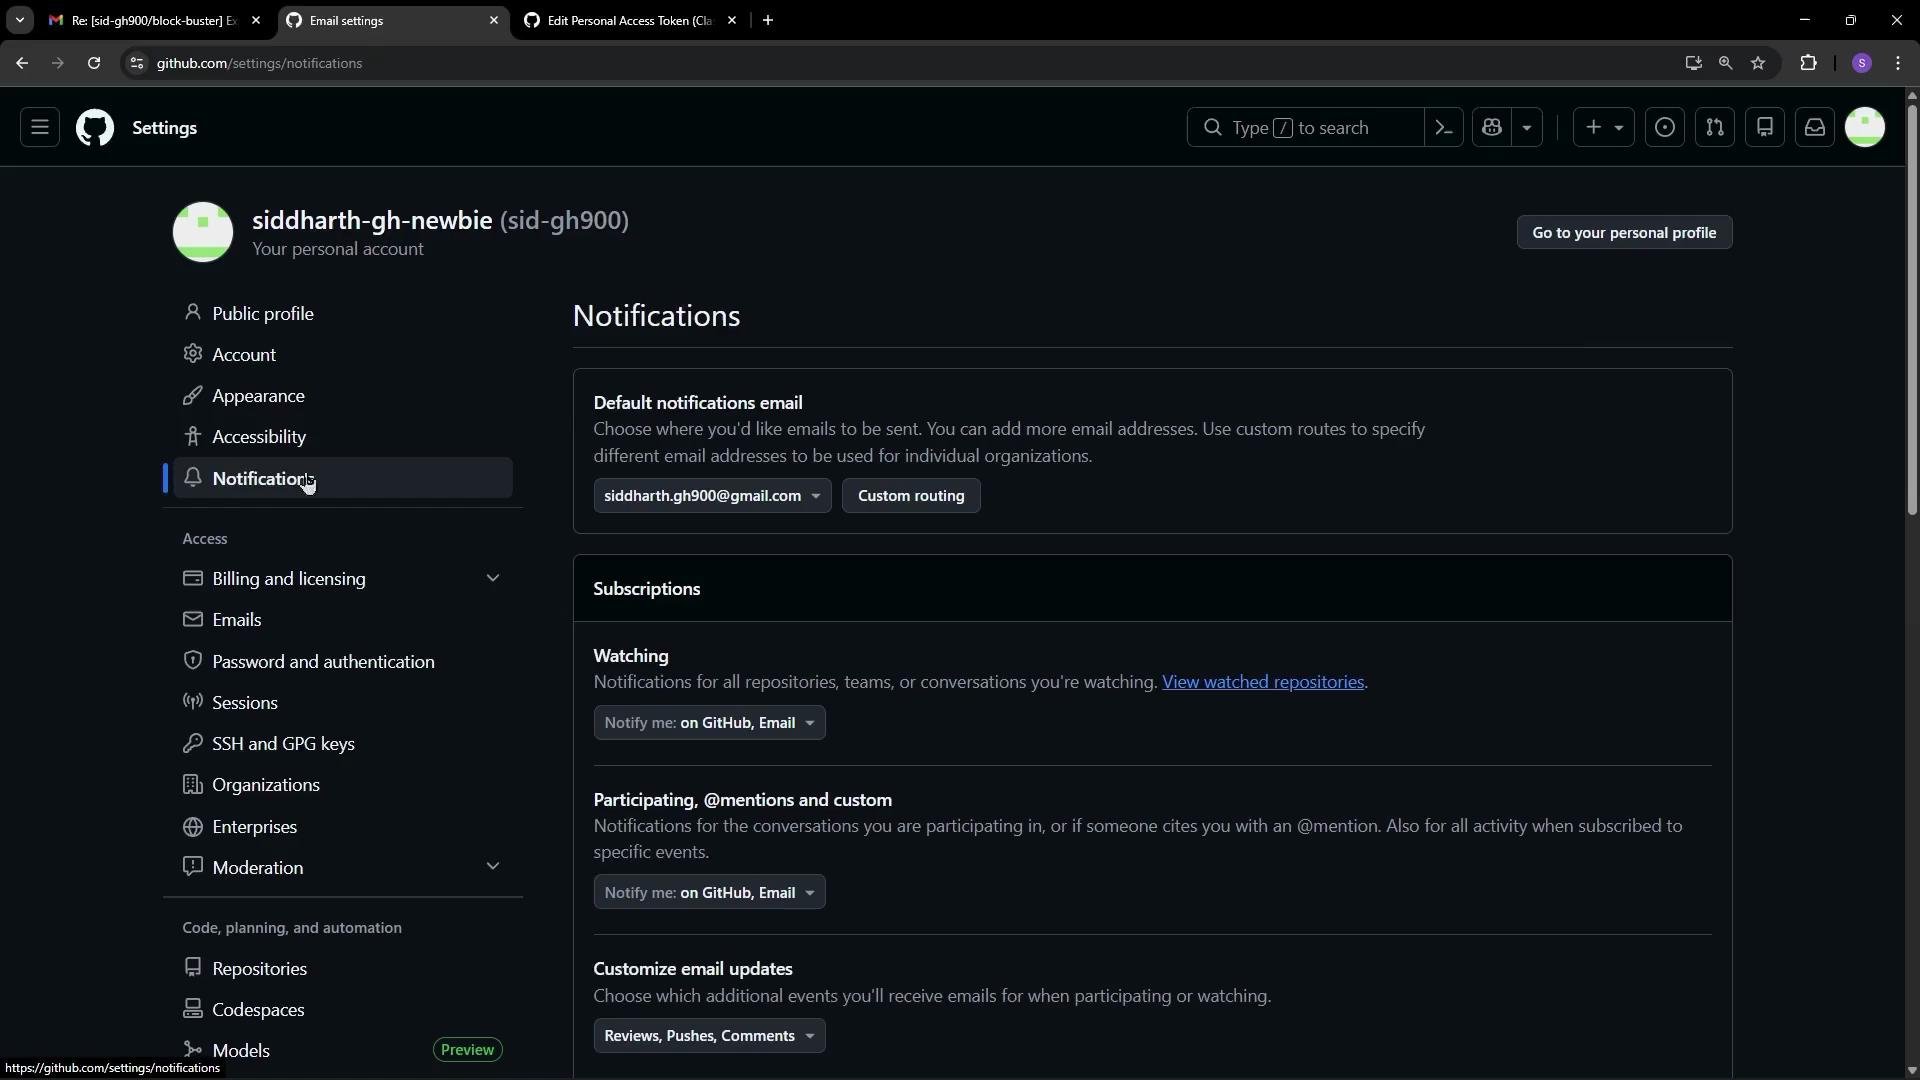This screenshot has height=1080, width=1920.
Task: Open Repositories settings in sidebar
Action: click(343, 969)
